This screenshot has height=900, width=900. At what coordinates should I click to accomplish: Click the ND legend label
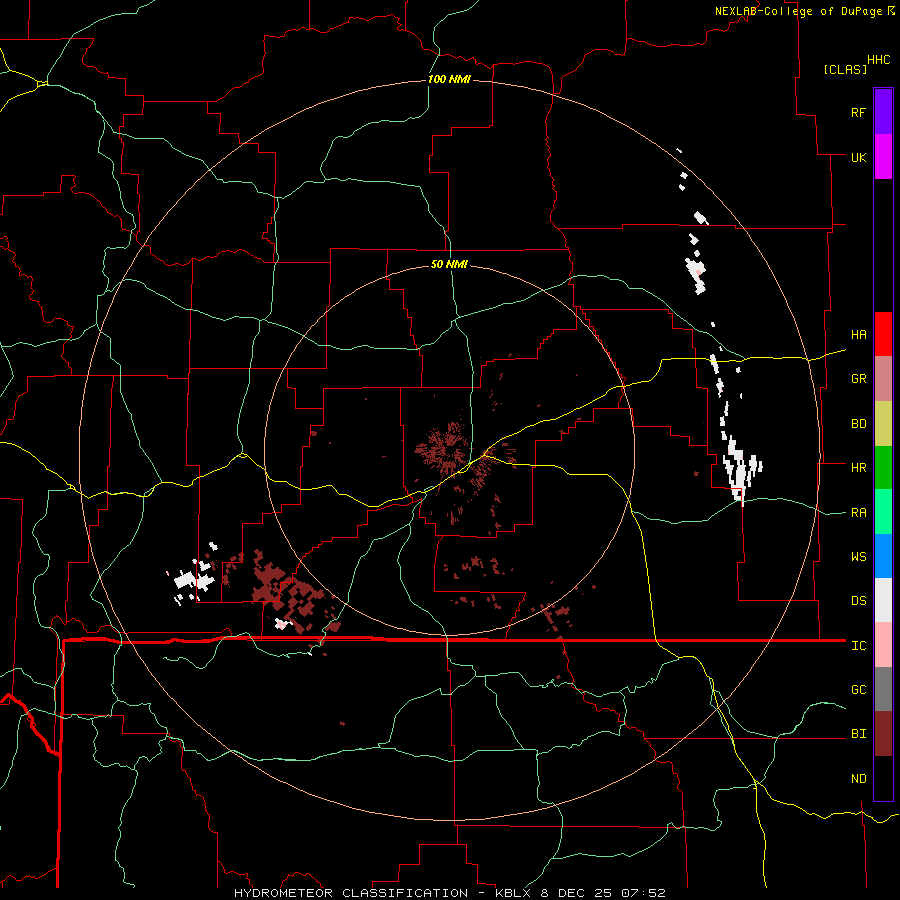pos(858,779)
